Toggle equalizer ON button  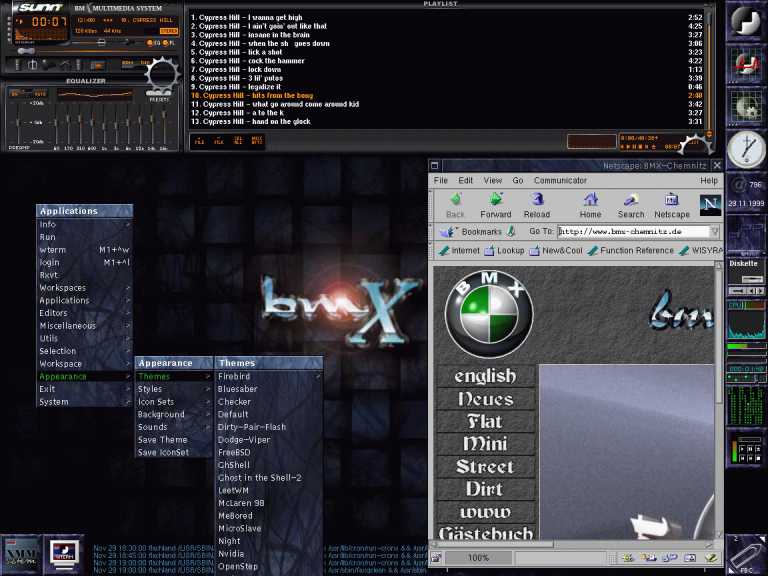[x=15, y=93]
